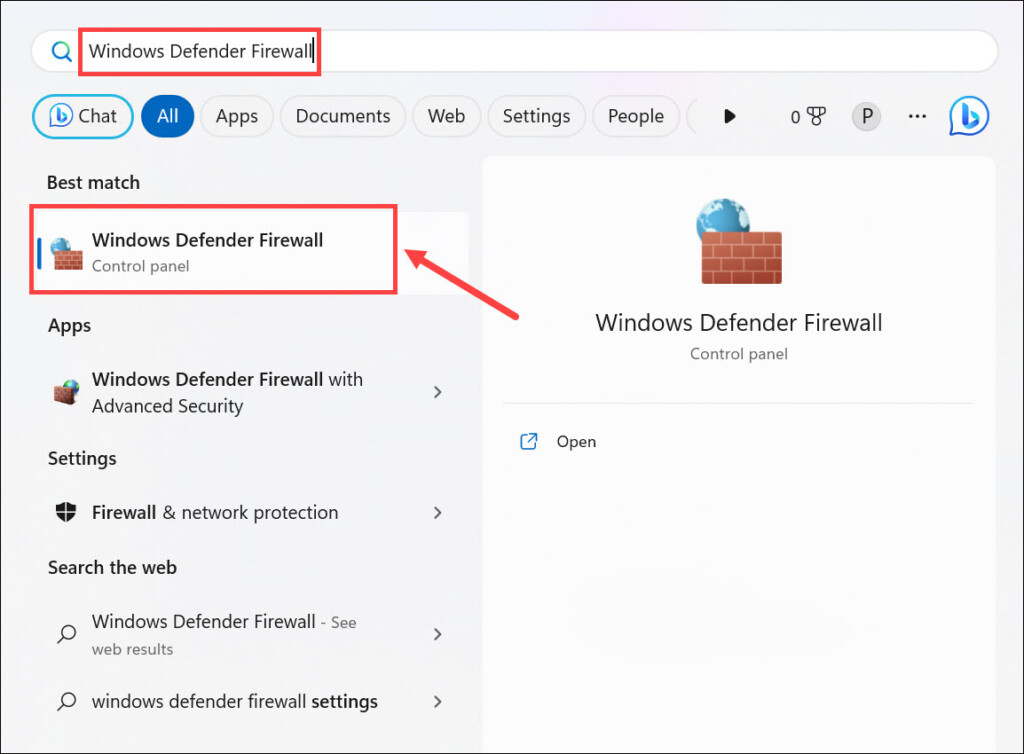Expand Windows Defender Firewall with Advanced Security chevron
This screenshot has width=1024, height=754.
(437, 392)
